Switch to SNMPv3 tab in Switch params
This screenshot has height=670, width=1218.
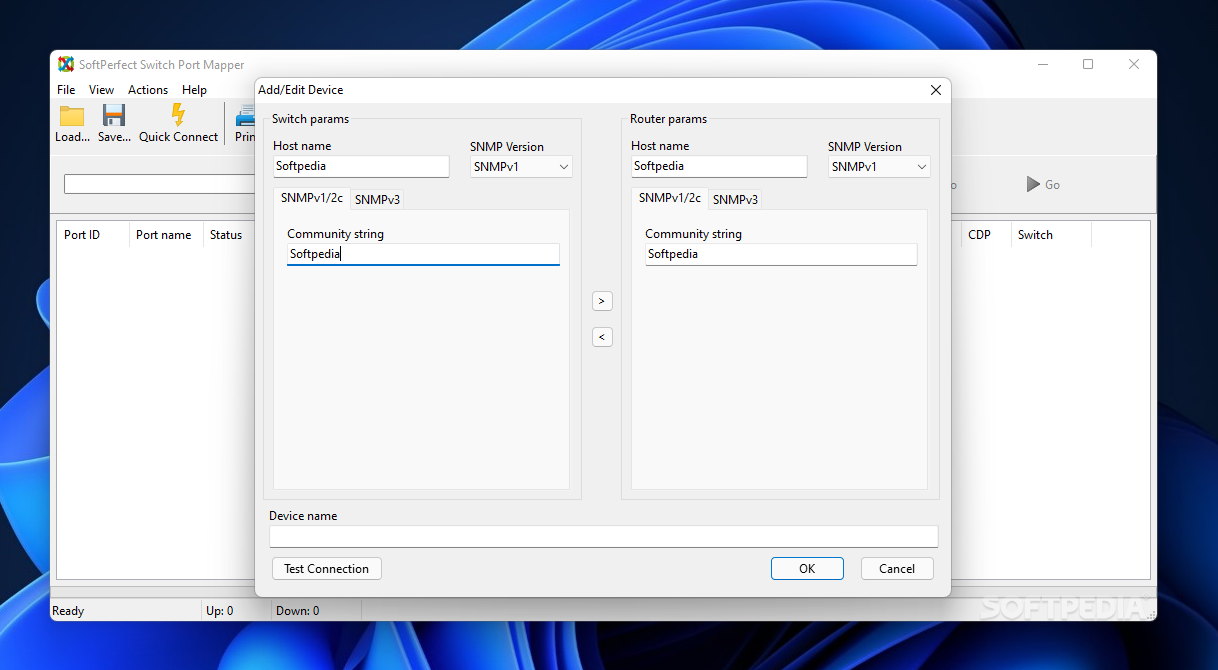tap(377, 199)
